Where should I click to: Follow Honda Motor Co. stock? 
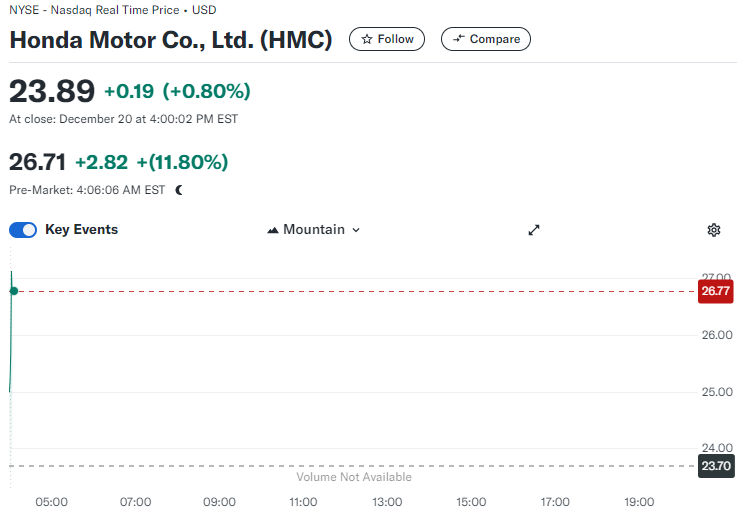[x=387, y=39]
